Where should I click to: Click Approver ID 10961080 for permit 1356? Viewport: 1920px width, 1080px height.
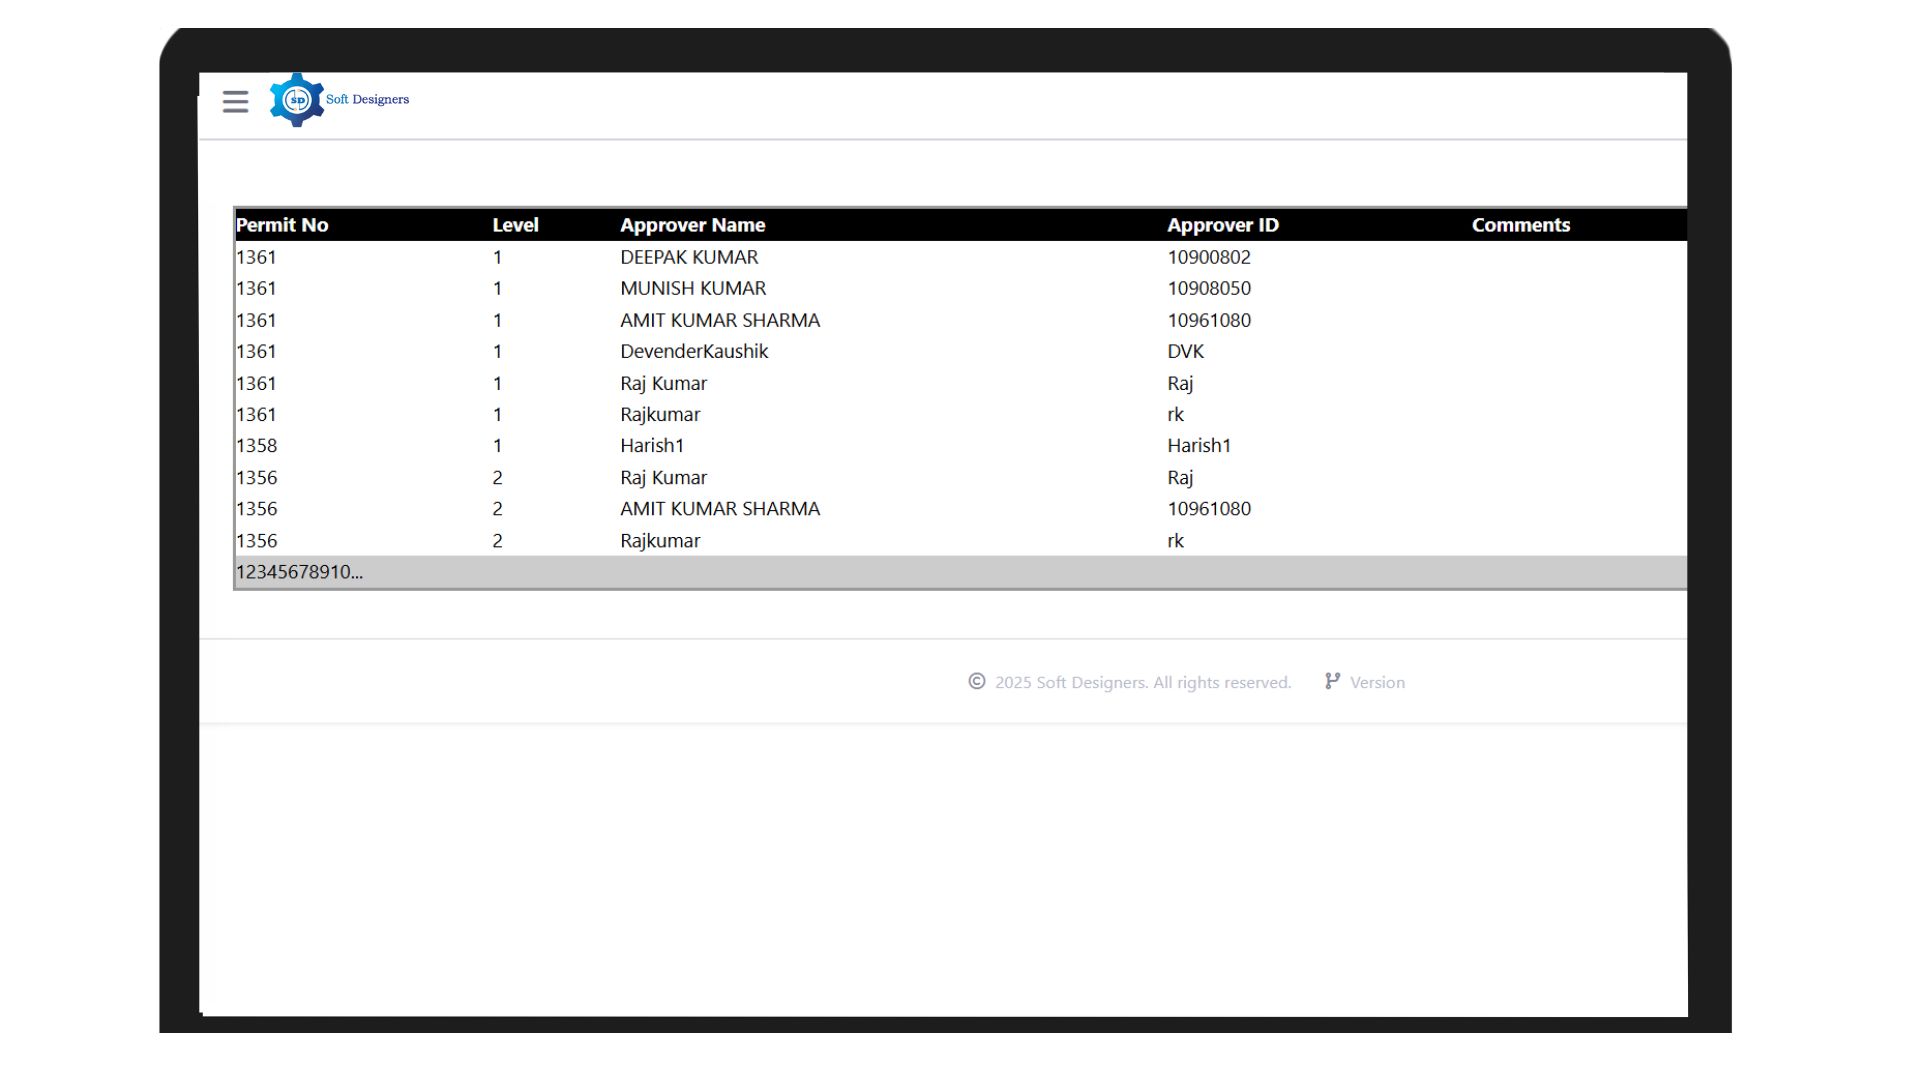(1209, 509)
